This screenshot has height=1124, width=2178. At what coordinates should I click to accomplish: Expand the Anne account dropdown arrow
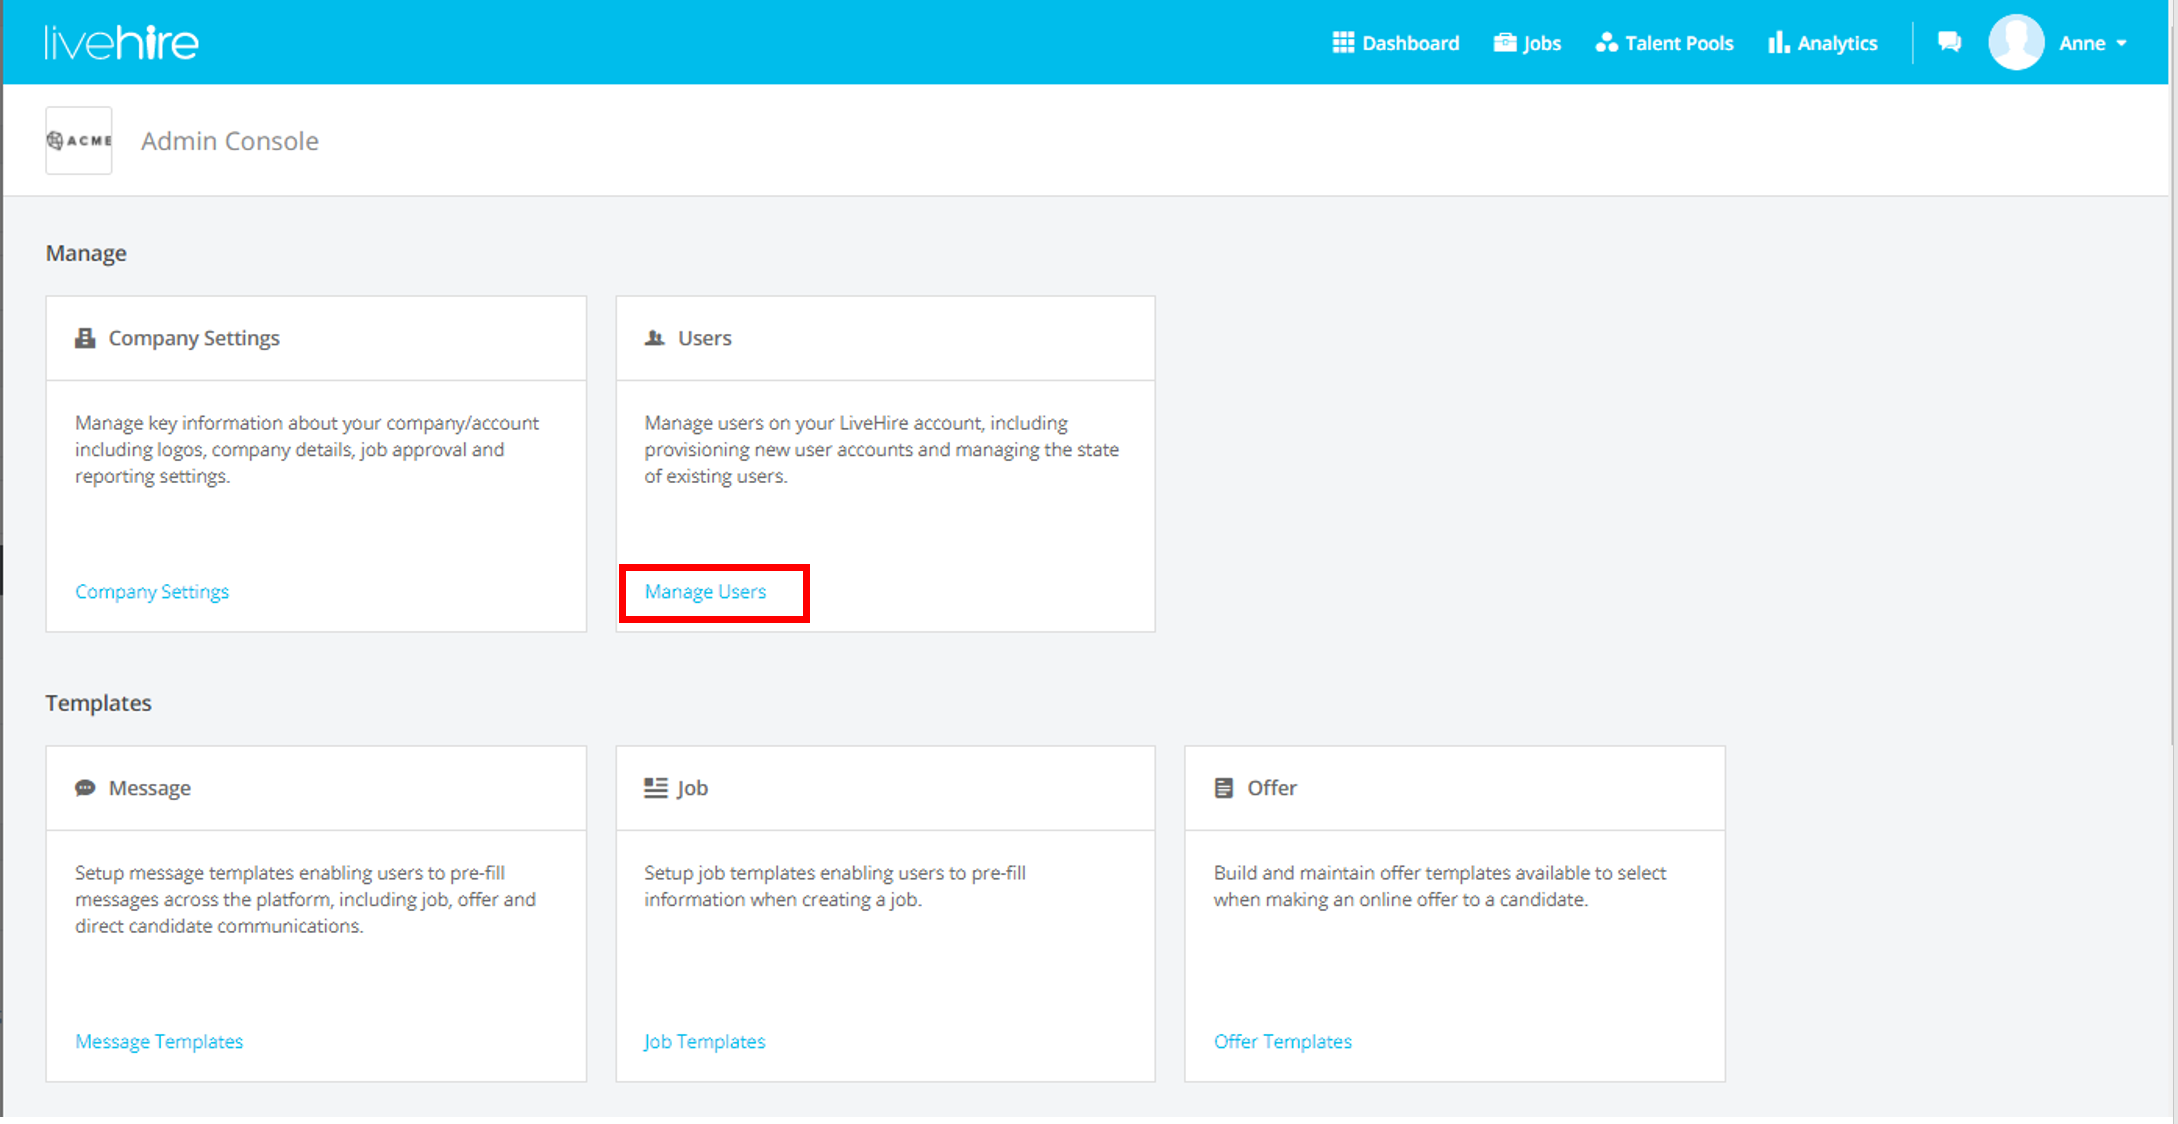click(x=2121, y=44)
